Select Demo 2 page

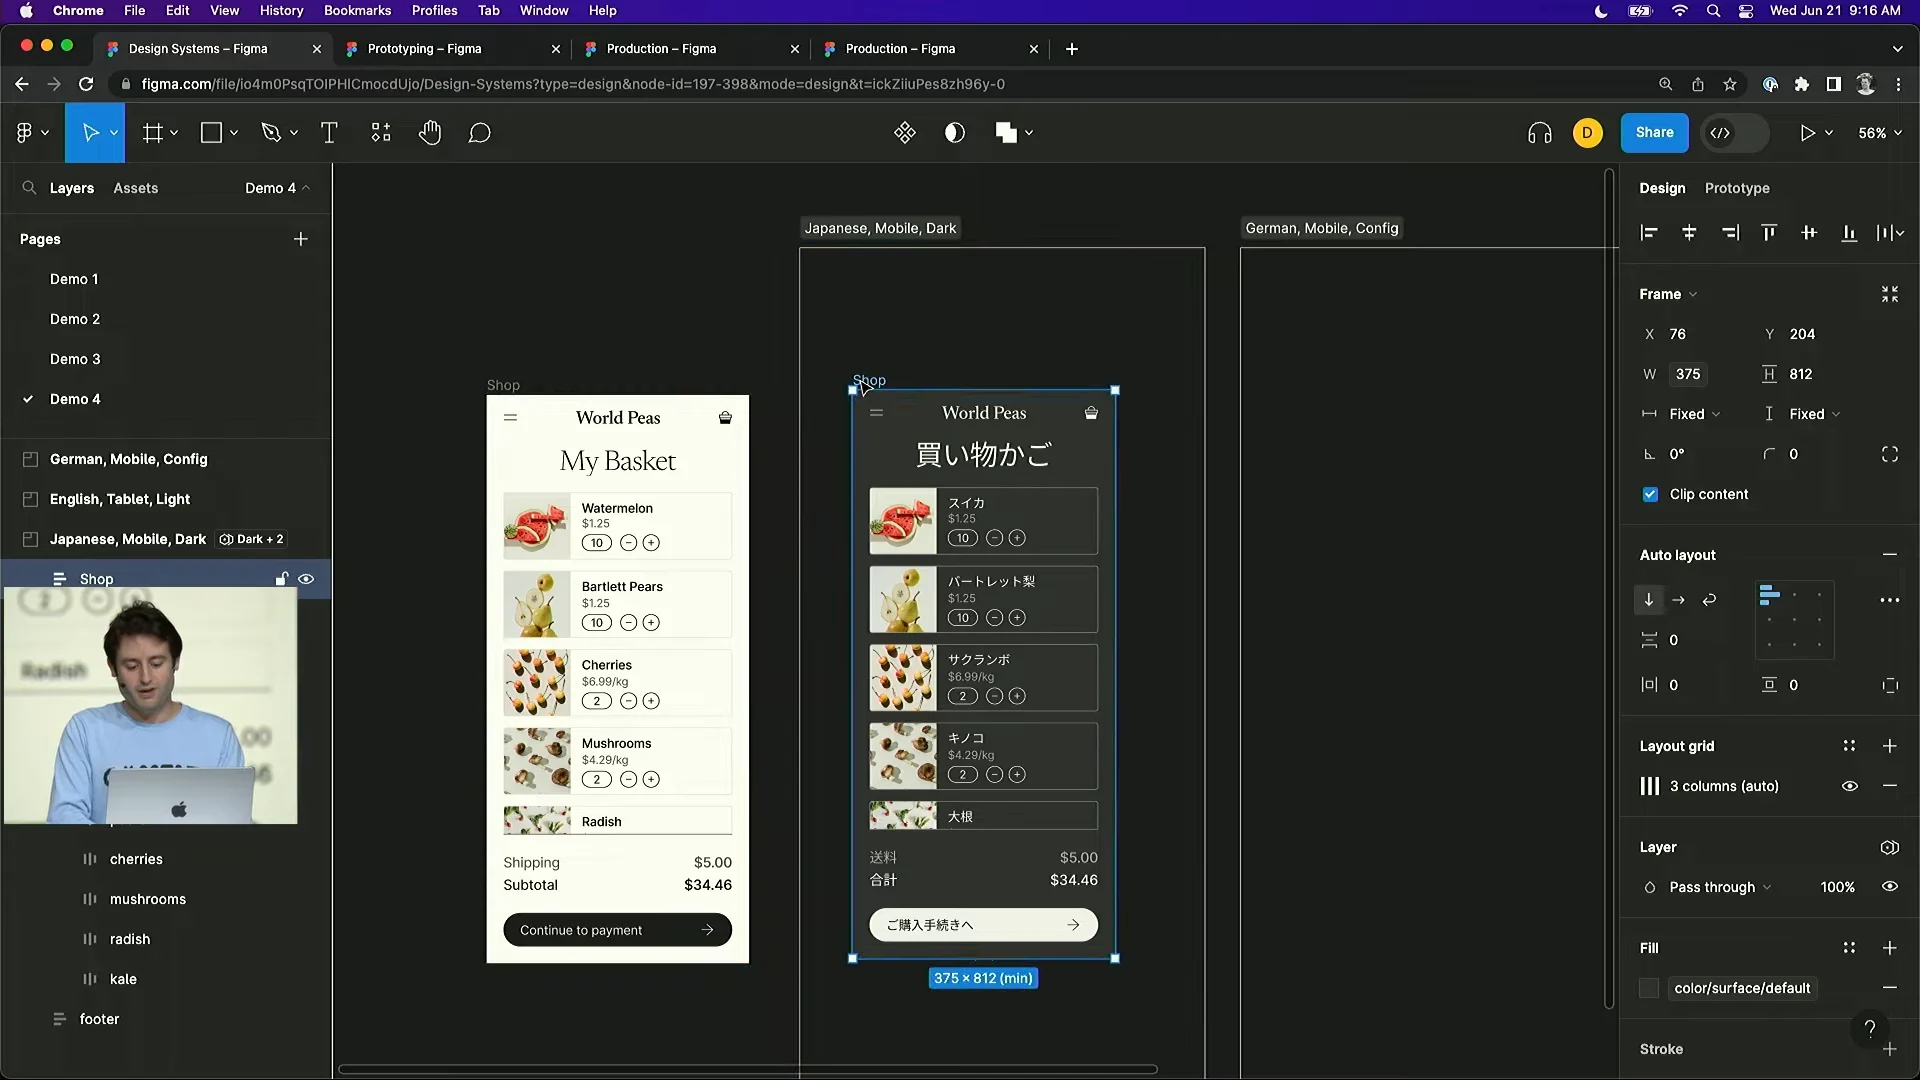[x=75, y=319]
